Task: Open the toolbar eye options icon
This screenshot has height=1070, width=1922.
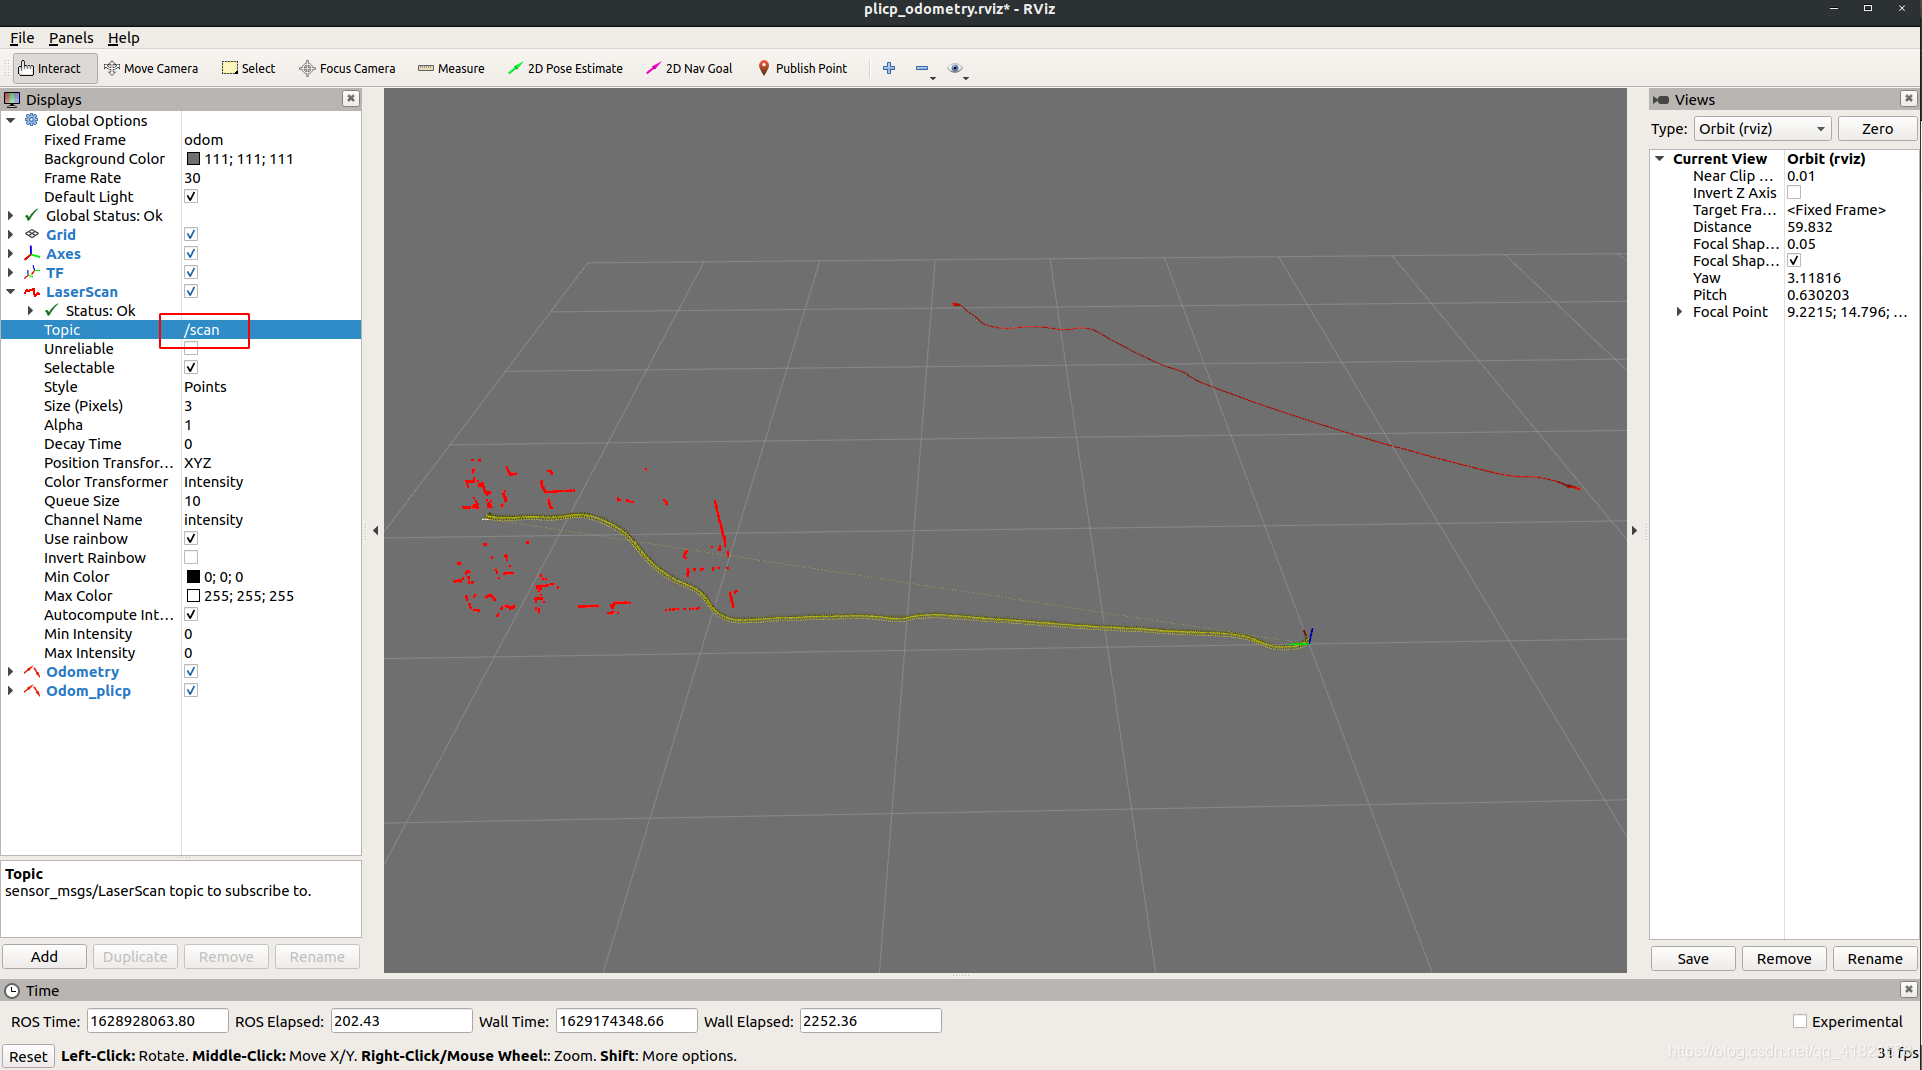Action: tap(956, 68)
